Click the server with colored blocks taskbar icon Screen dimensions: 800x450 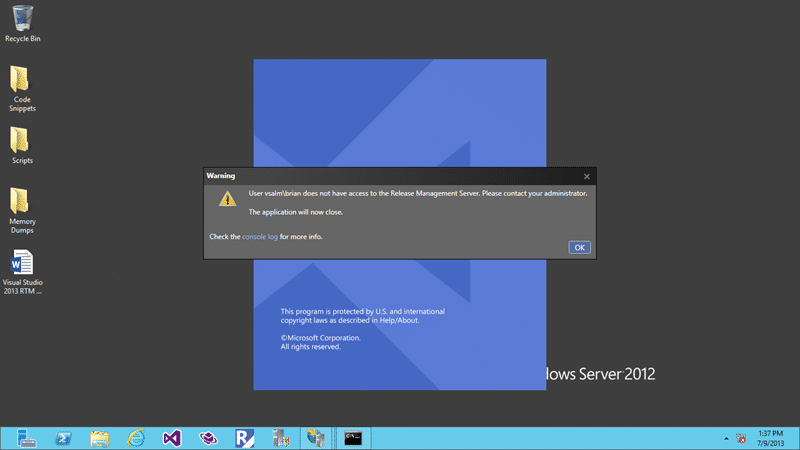281,438
